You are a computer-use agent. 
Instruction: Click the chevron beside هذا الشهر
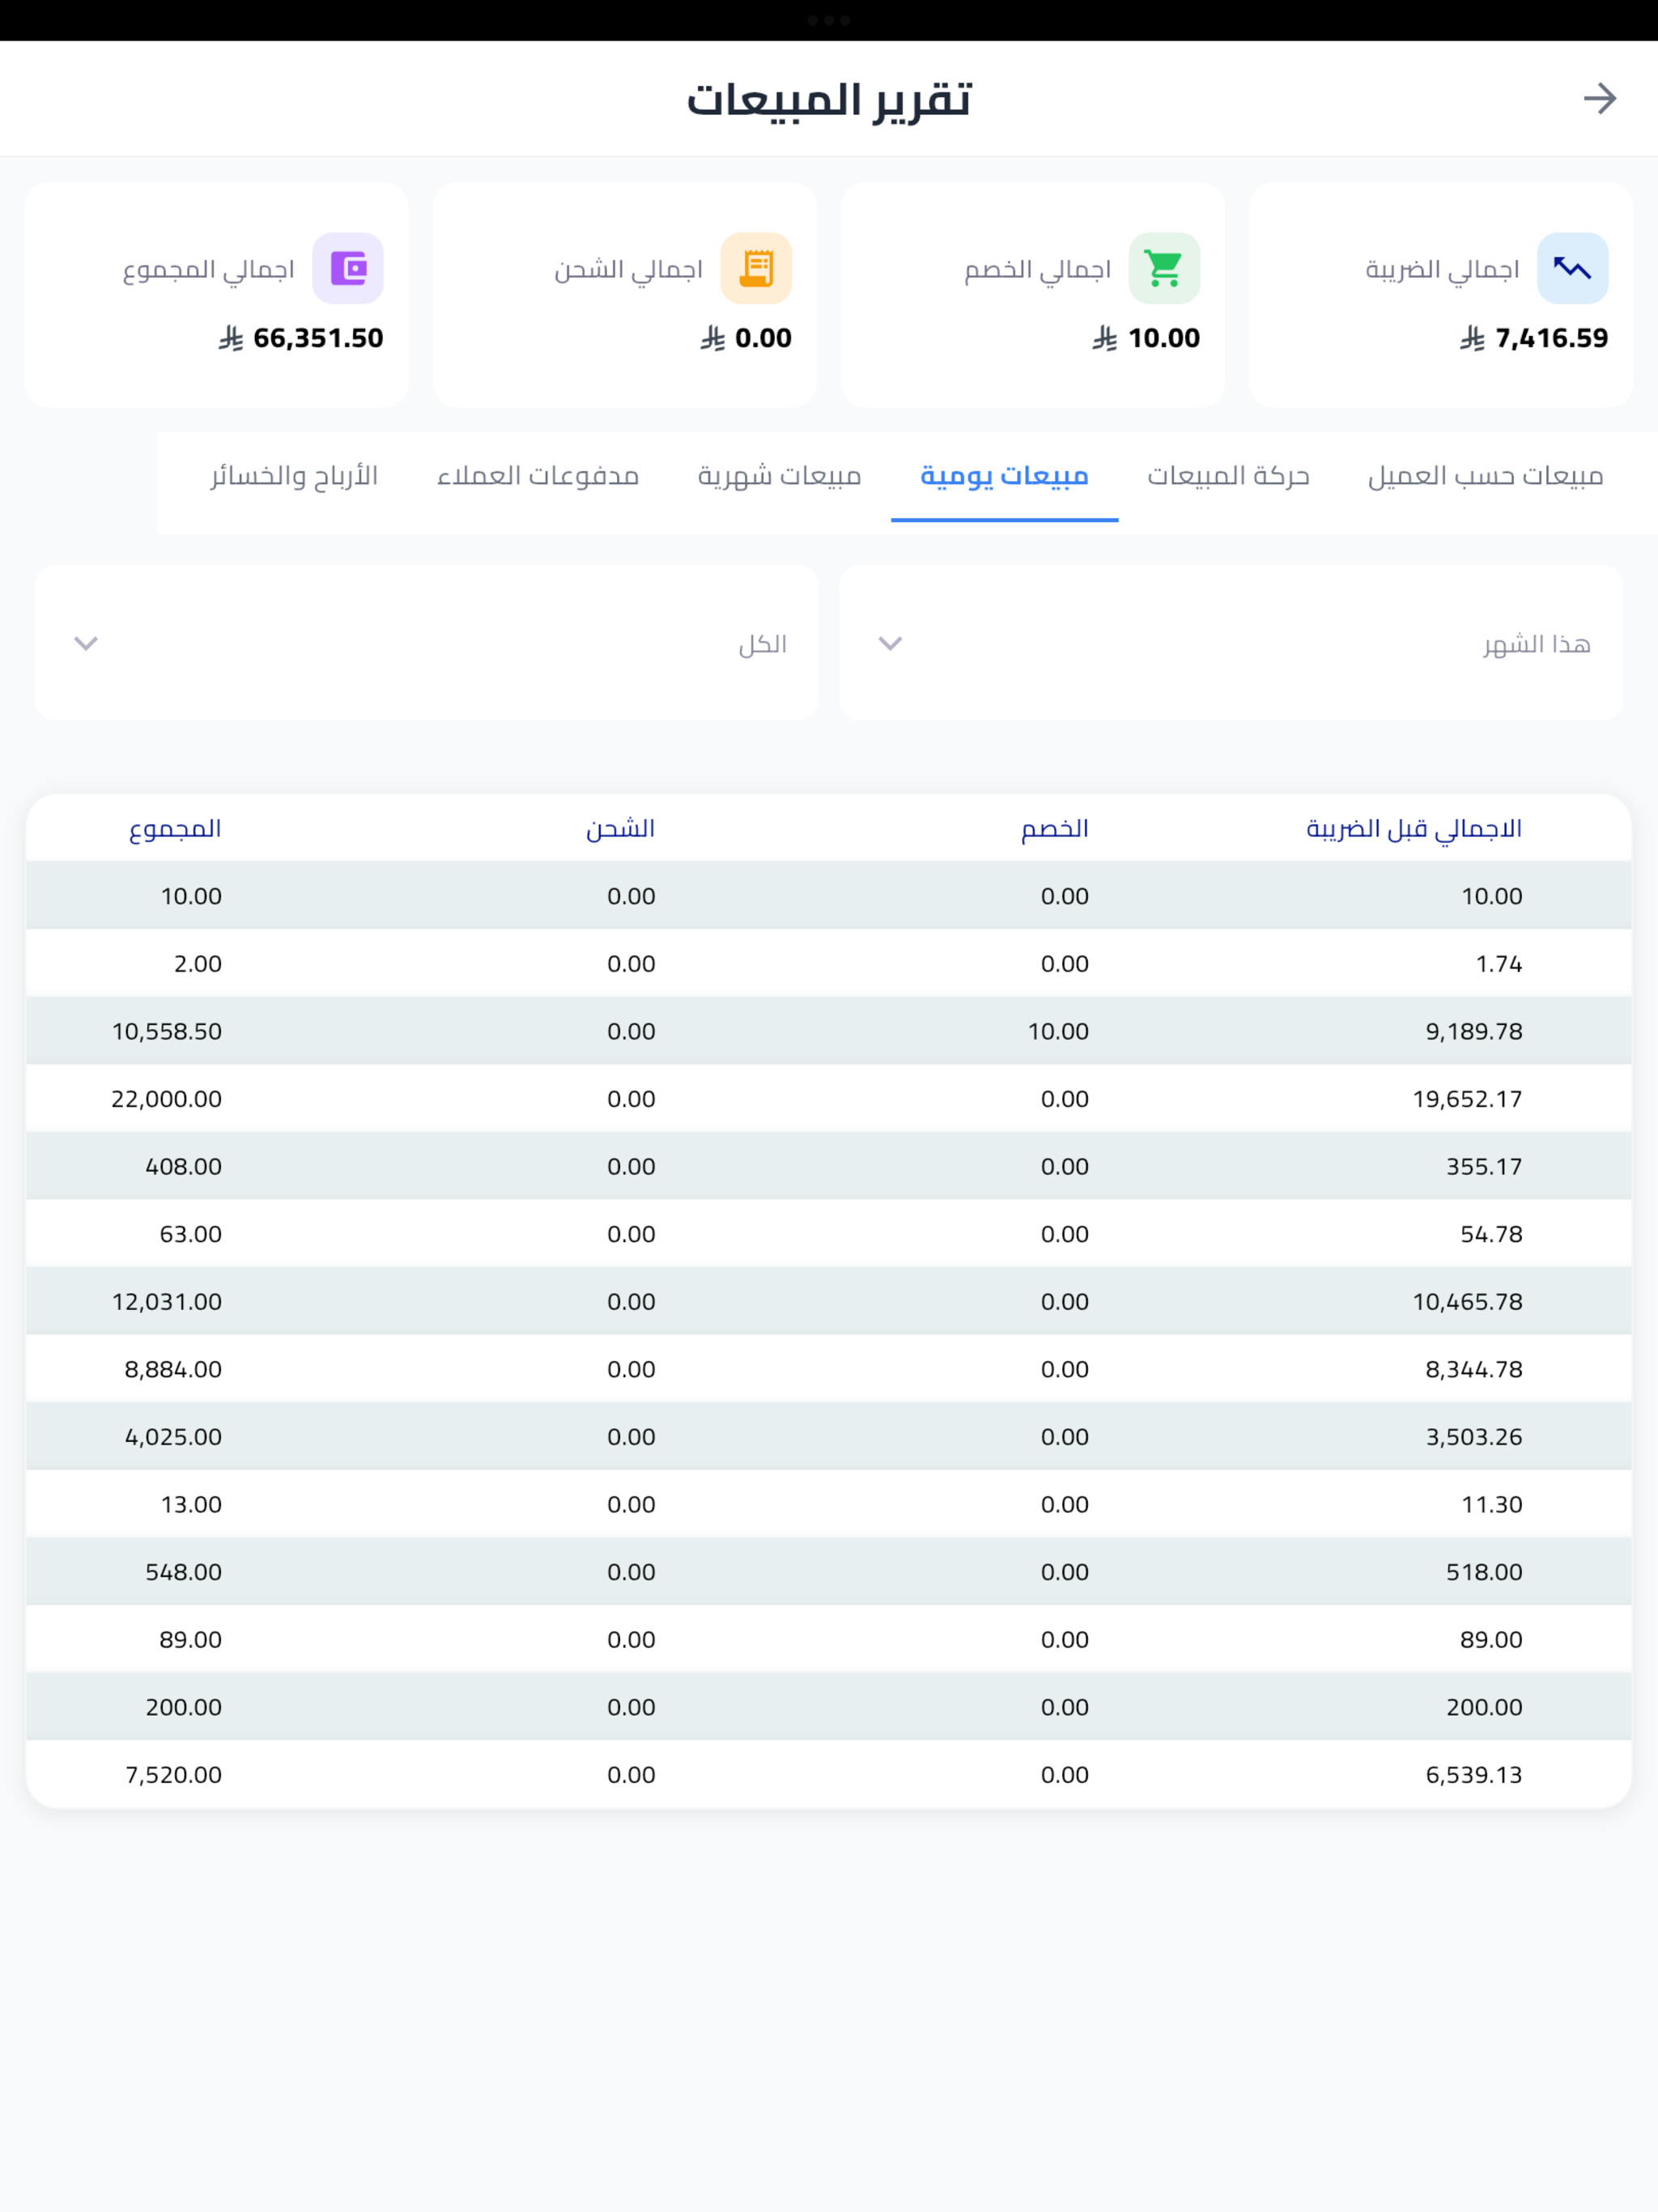[x=890, y=643]
